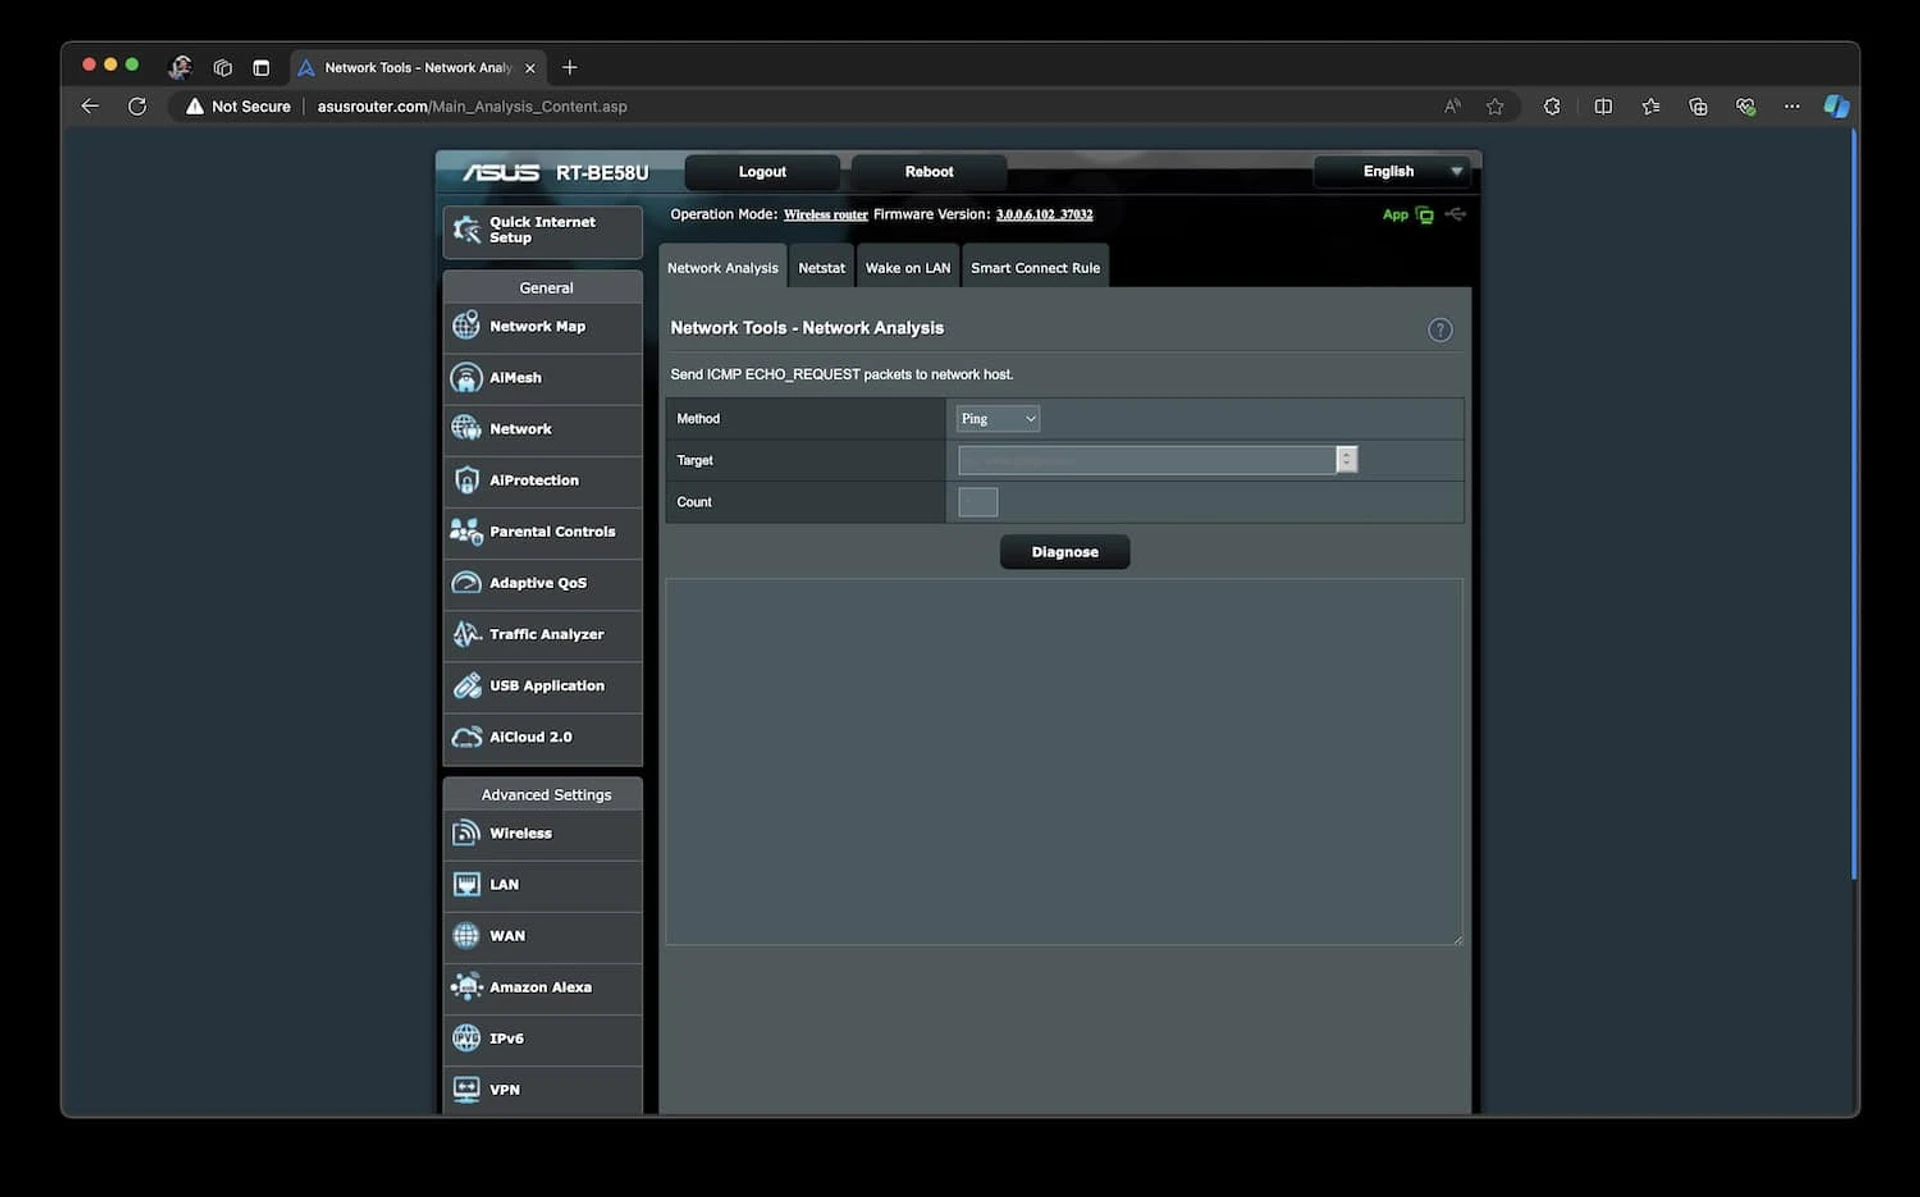Click the Diagnose button
The height and width of the screenshot is (1197, 1920).
click(x=1065, y=552)
